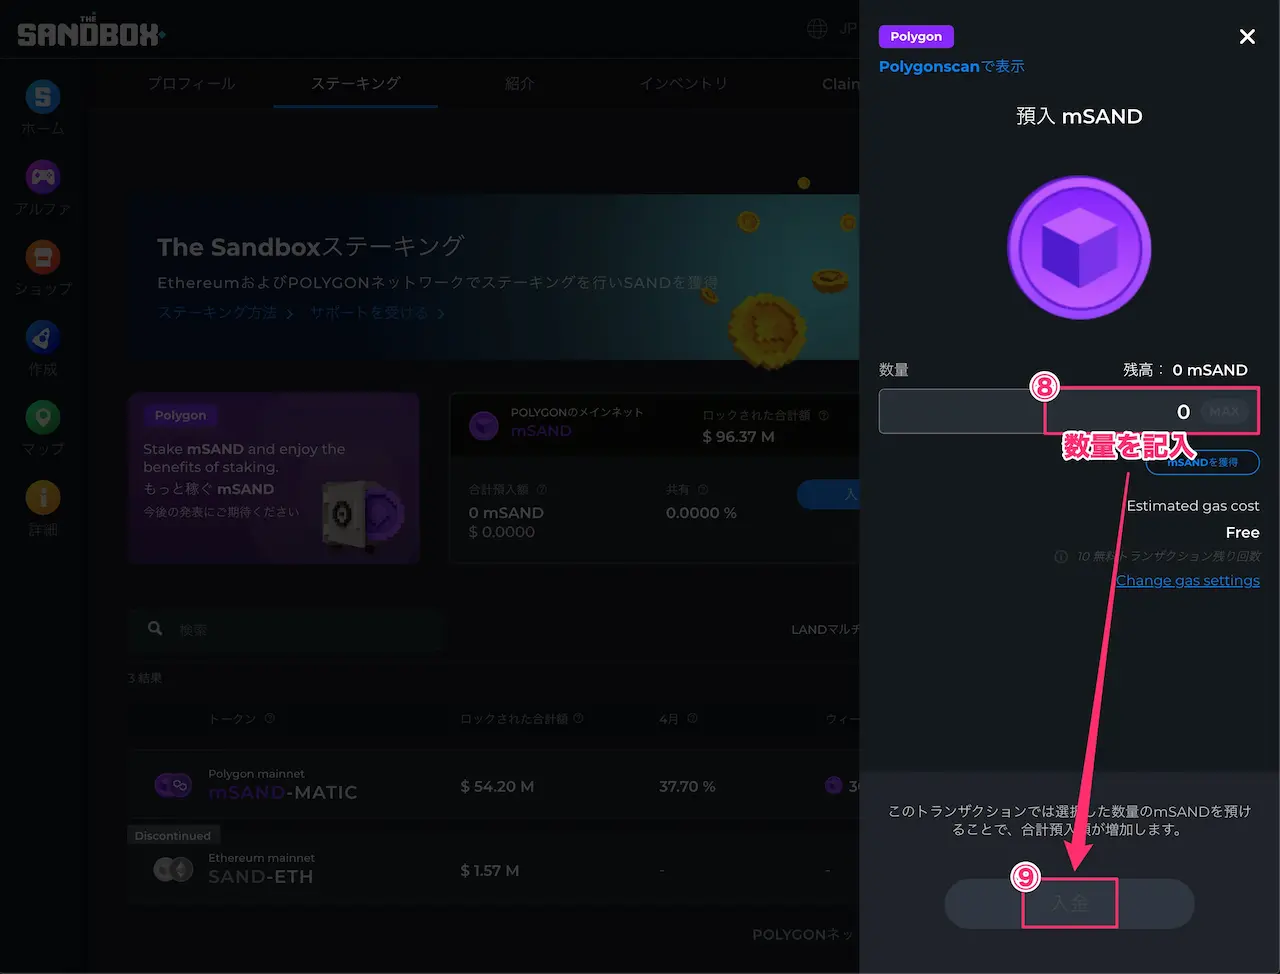
Task: Switch to インベントリ tab
Action: point(684,83)
